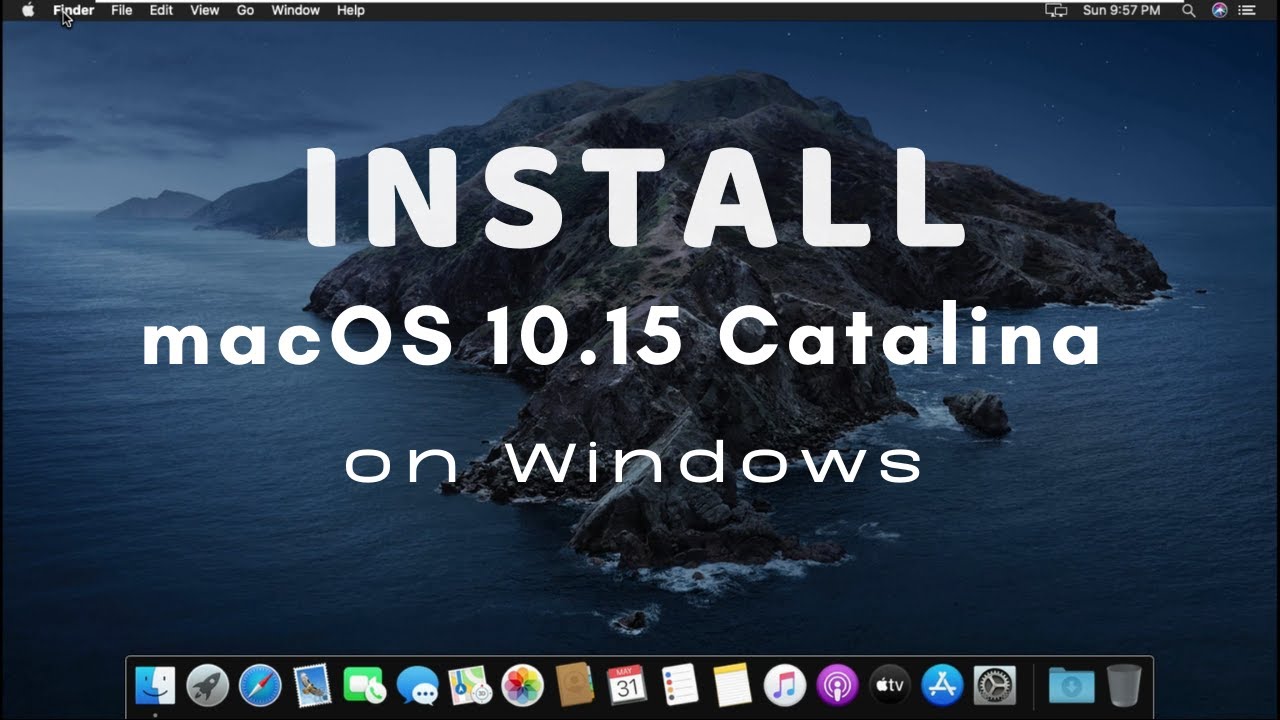Open Finder from the Dock
Screen dimensions: 1280x720
click(x=155, y=686)
